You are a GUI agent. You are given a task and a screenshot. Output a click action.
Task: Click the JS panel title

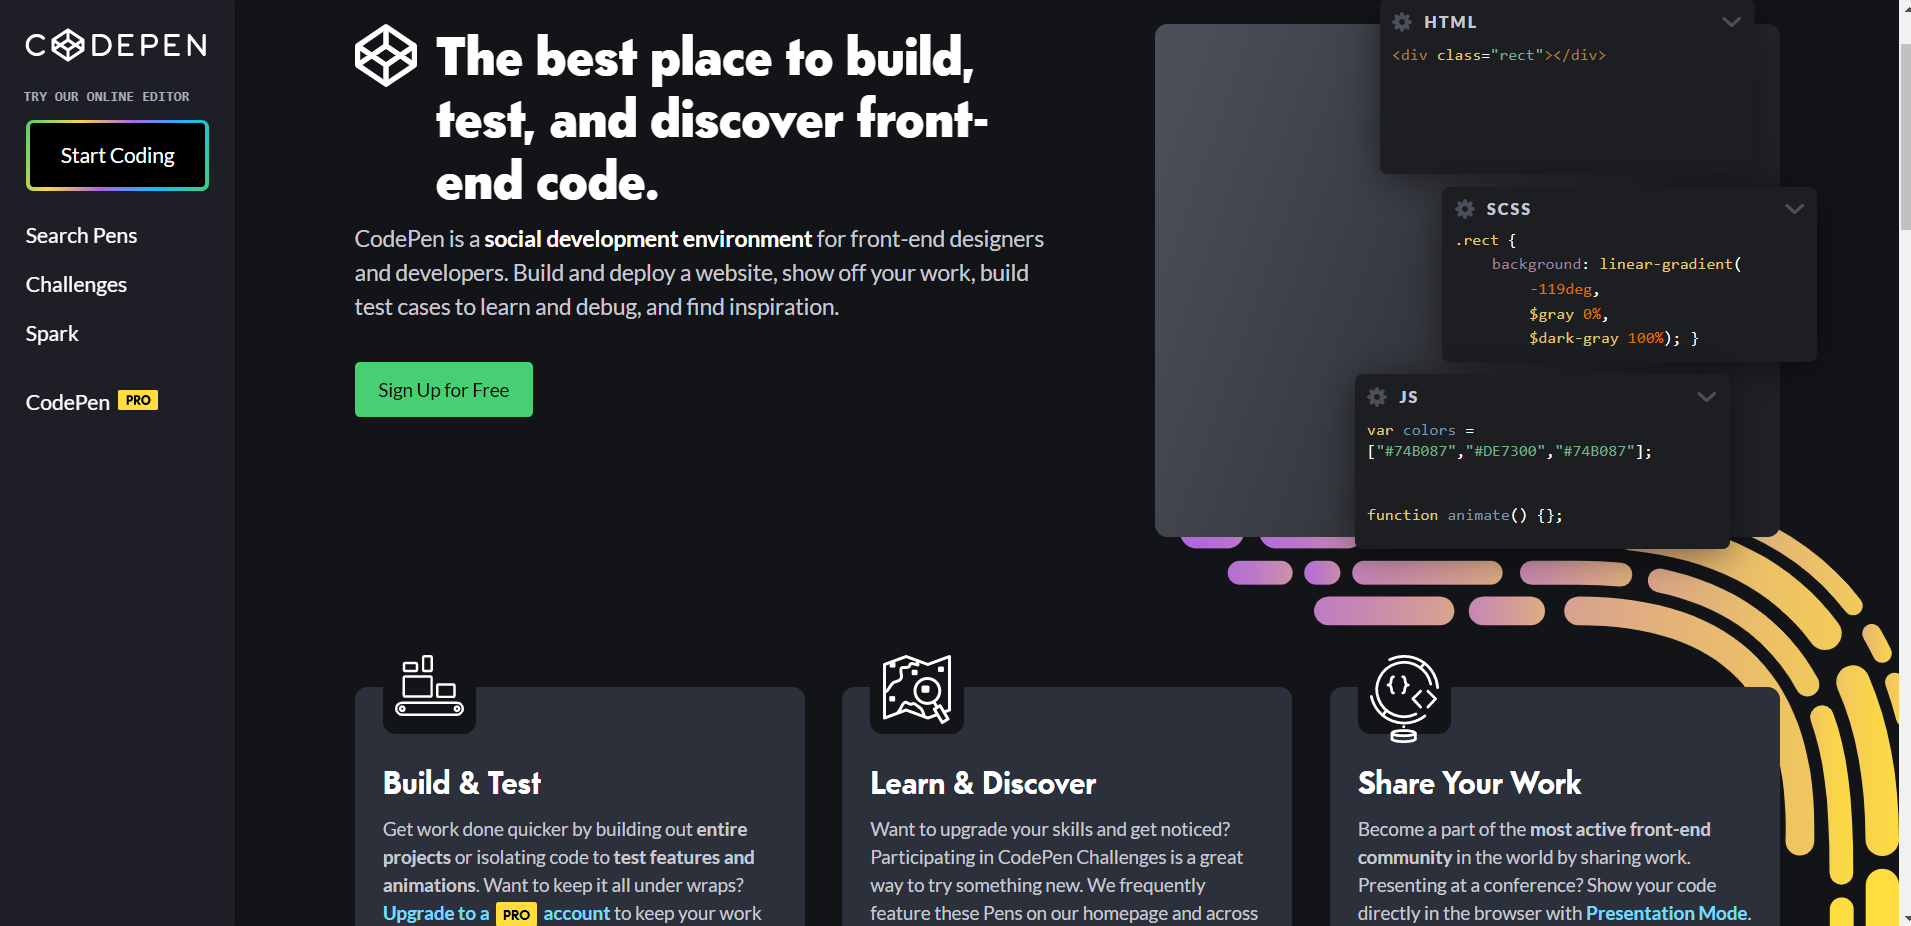pyautogui.click(x=1408, y=397)
